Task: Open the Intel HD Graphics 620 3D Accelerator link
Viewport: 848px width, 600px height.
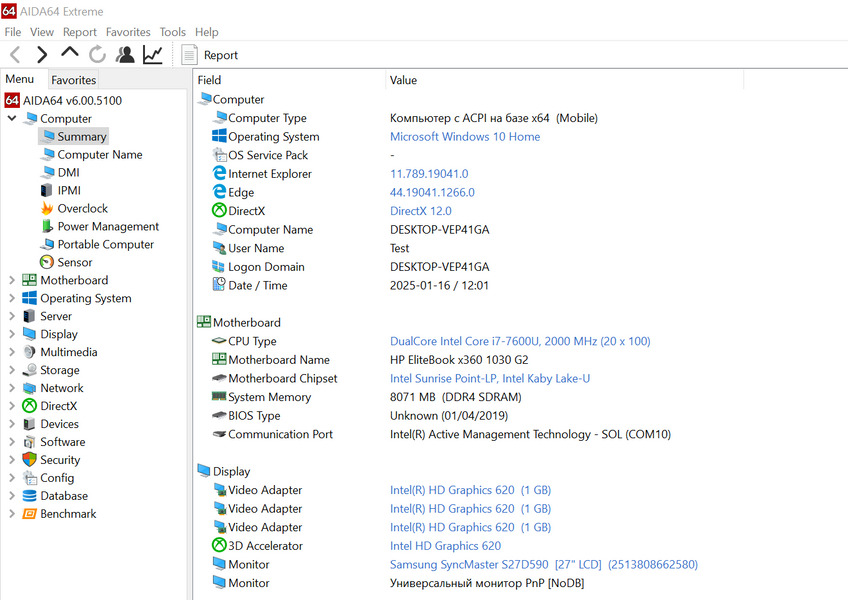Action: click(446, 546)
